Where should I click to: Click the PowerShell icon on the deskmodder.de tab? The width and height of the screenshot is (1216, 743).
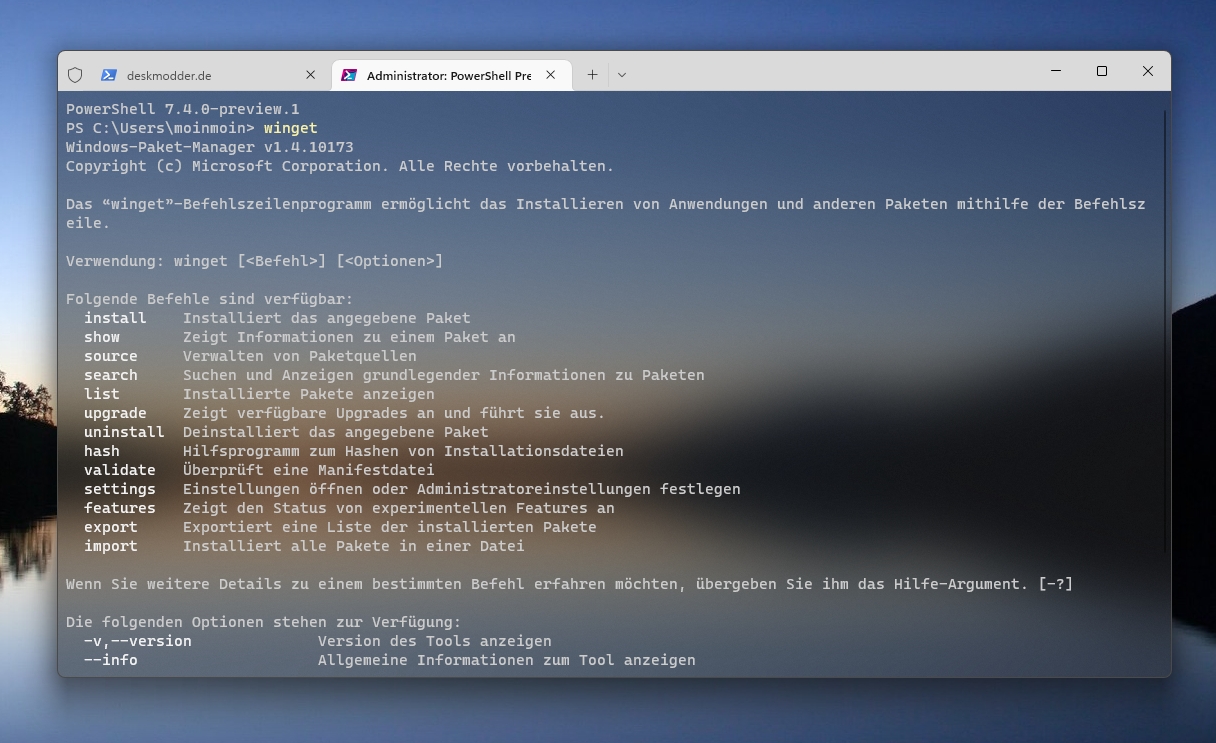pyautogui.click(x=109, y=75)
